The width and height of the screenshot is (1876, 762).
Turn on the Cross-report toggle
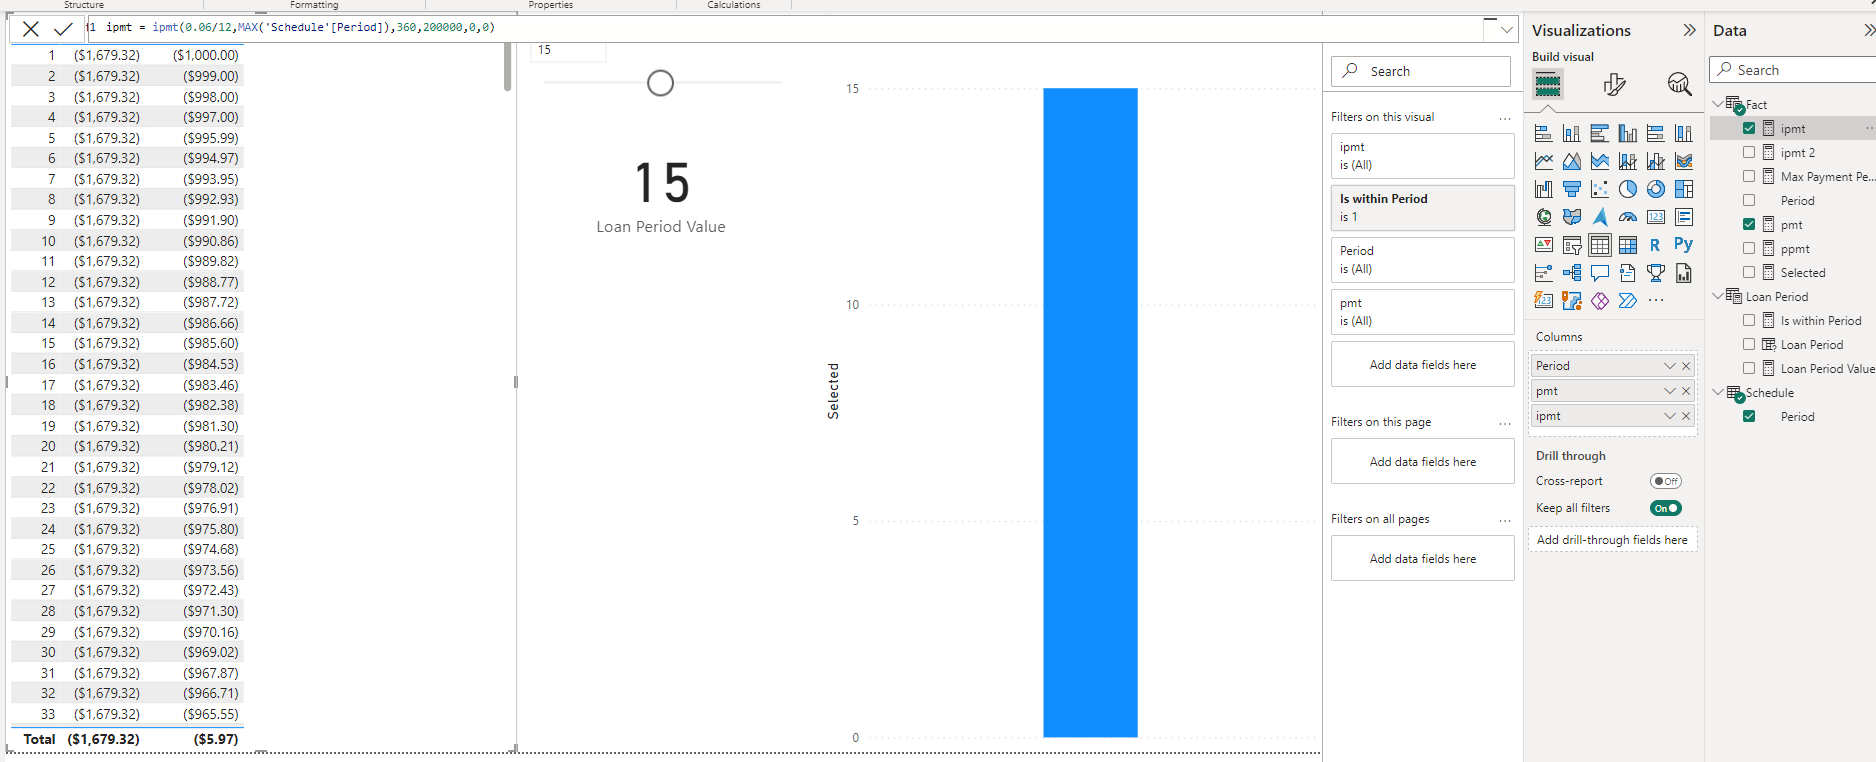[1666, 481]
